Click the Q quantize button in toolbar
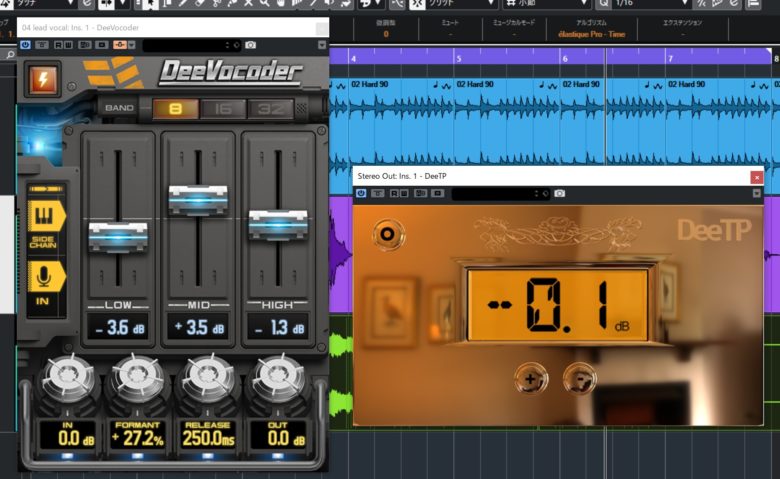Viewport: 780px width, 479px height. [603, 3]
